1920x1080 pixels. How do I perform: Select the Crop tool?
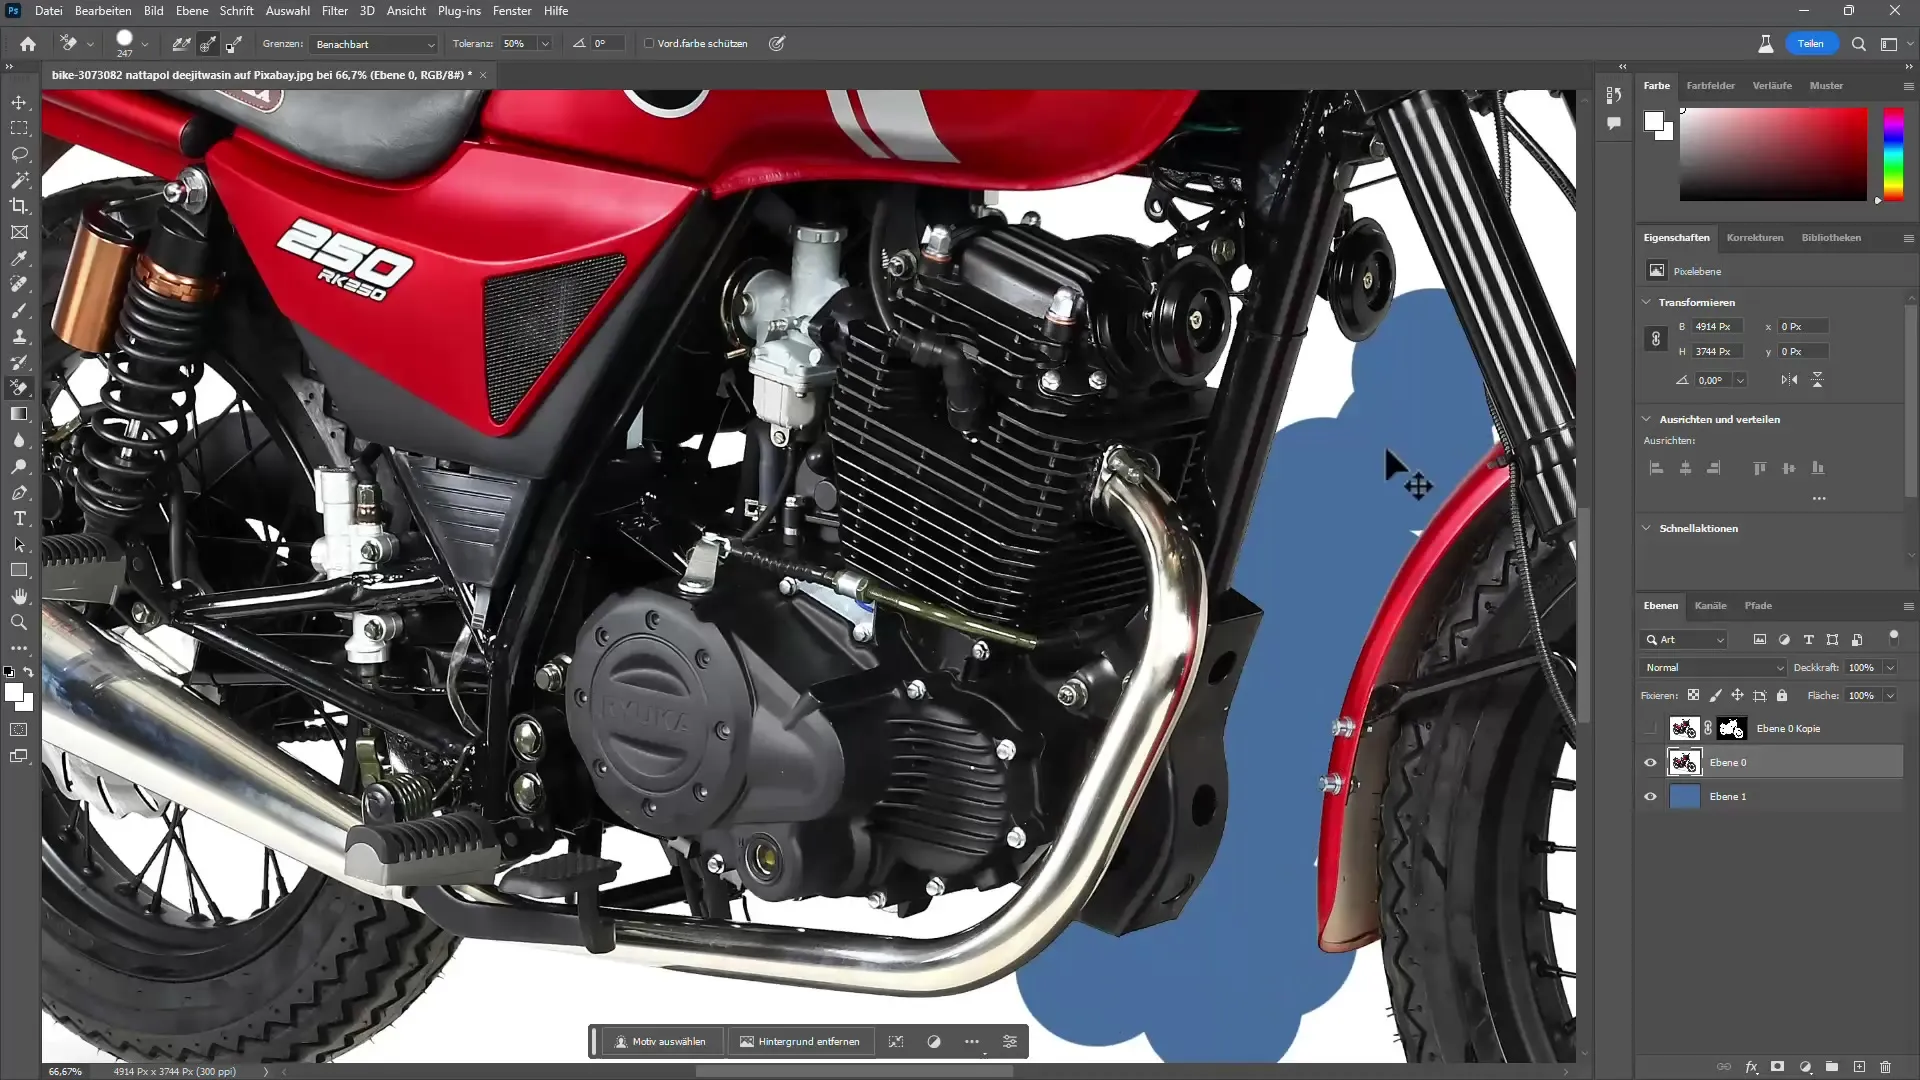tap(18, 206)
